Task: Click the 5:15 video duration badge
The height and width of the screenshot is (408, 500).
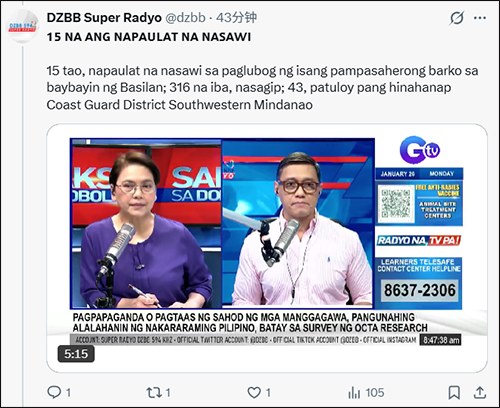Action: (76, 354)
